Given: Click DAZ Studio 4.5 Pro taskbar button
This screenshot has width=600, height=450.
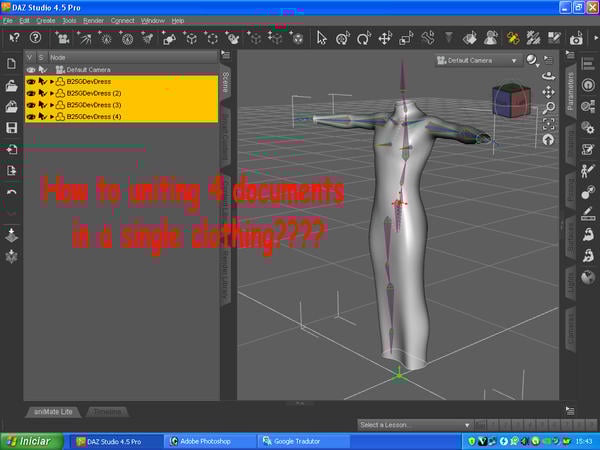Looking at the screenshot, I should 117,442.
